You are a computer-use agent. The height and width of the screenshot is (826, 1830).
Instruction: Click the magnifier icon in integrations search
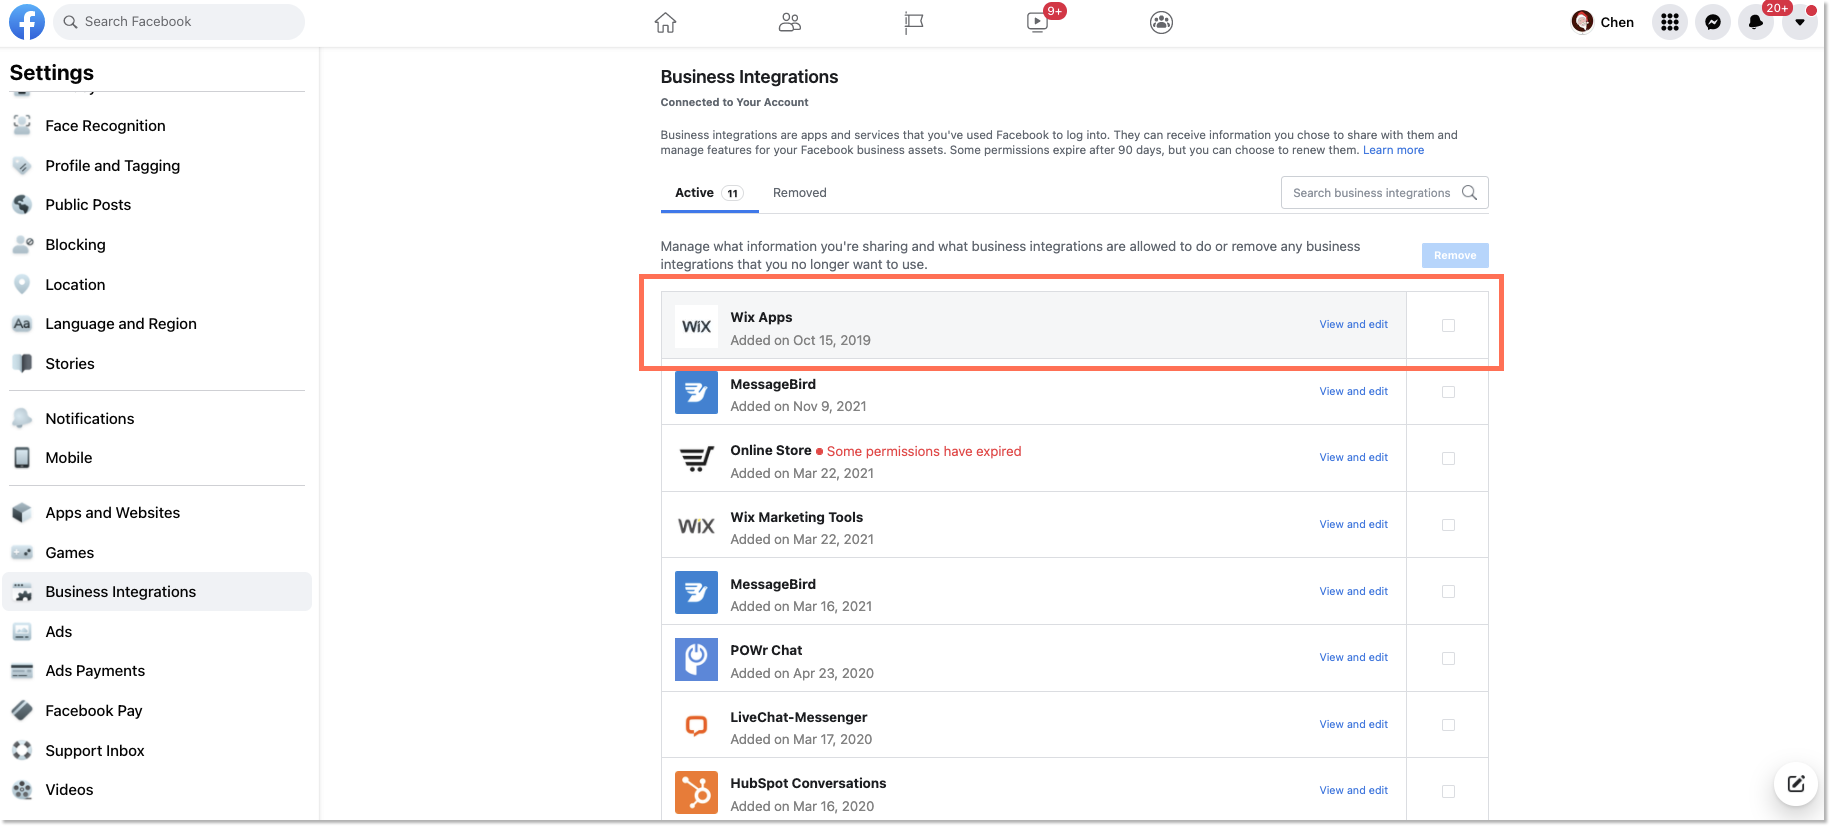tap(1469, 193)
